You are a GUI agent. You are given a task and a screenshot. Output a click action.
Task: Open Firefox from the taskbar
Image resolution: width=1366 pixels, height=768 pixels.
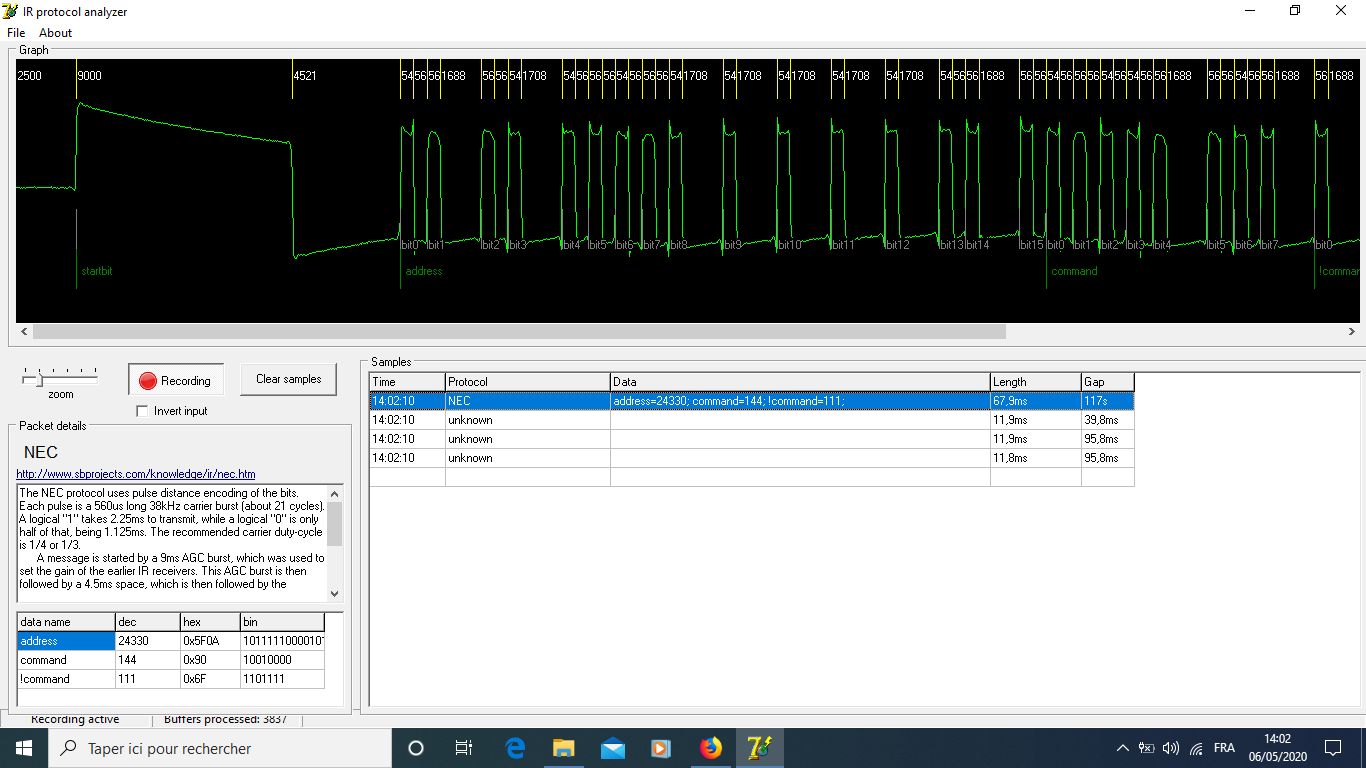[x=711, y=748]
